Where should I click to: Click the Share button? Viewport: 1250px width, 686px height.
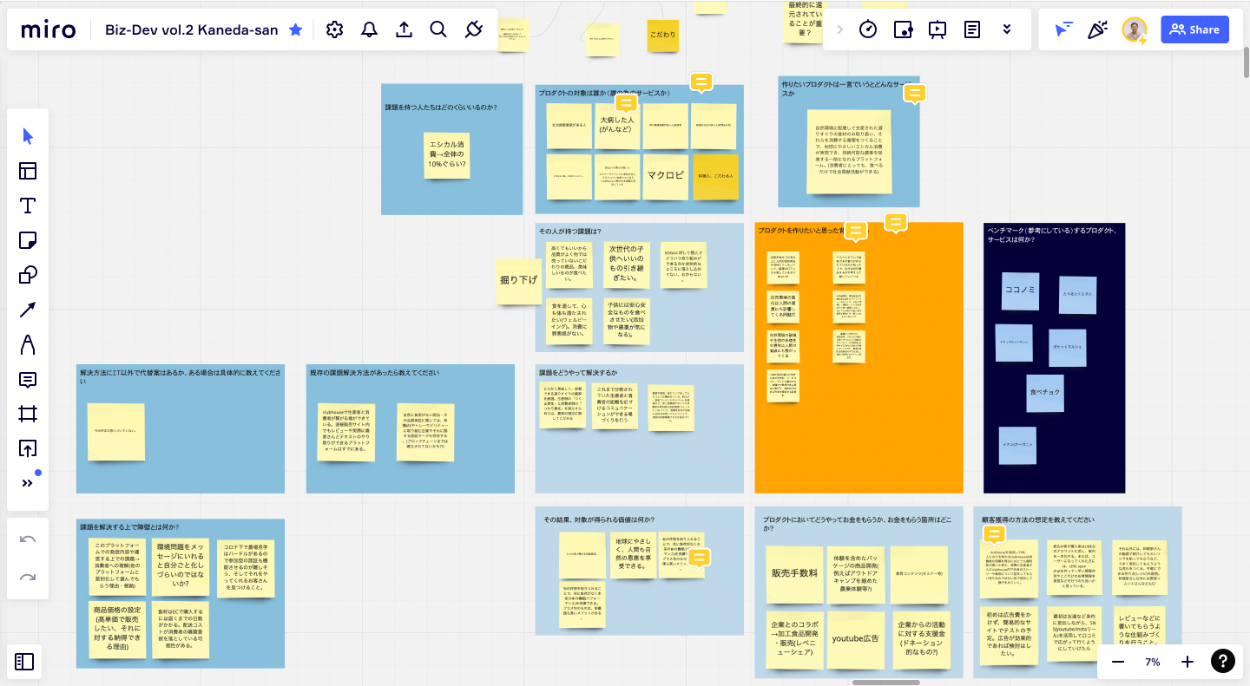tap(1194, 30)
